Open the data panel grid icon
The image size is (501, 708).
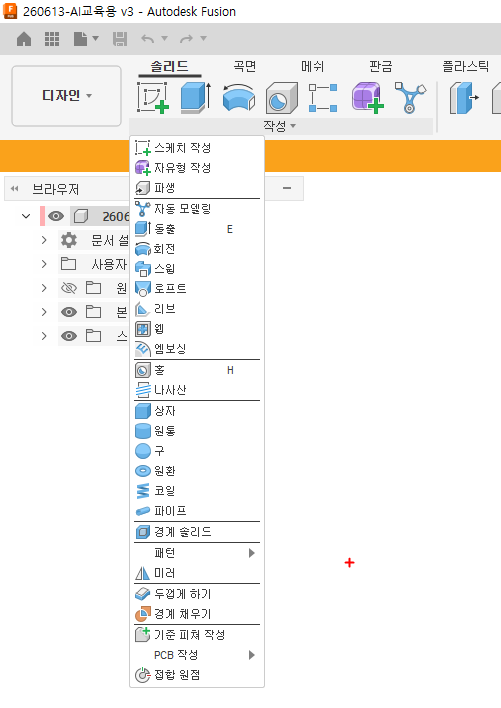[x=52, y=39]
